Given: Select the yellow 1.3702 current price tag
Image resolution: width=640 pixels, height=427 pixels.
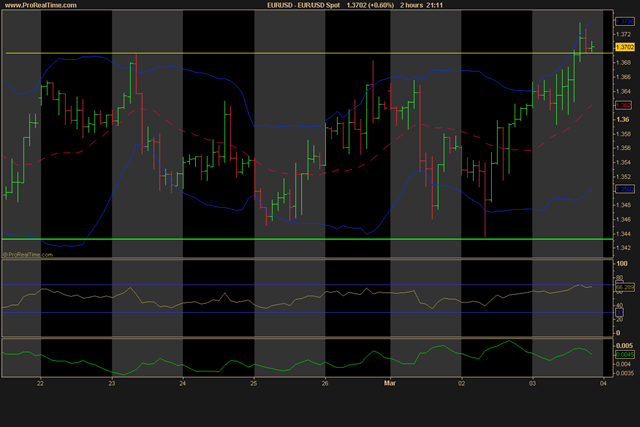Looking at the screenshot, I should pos(624,47).
